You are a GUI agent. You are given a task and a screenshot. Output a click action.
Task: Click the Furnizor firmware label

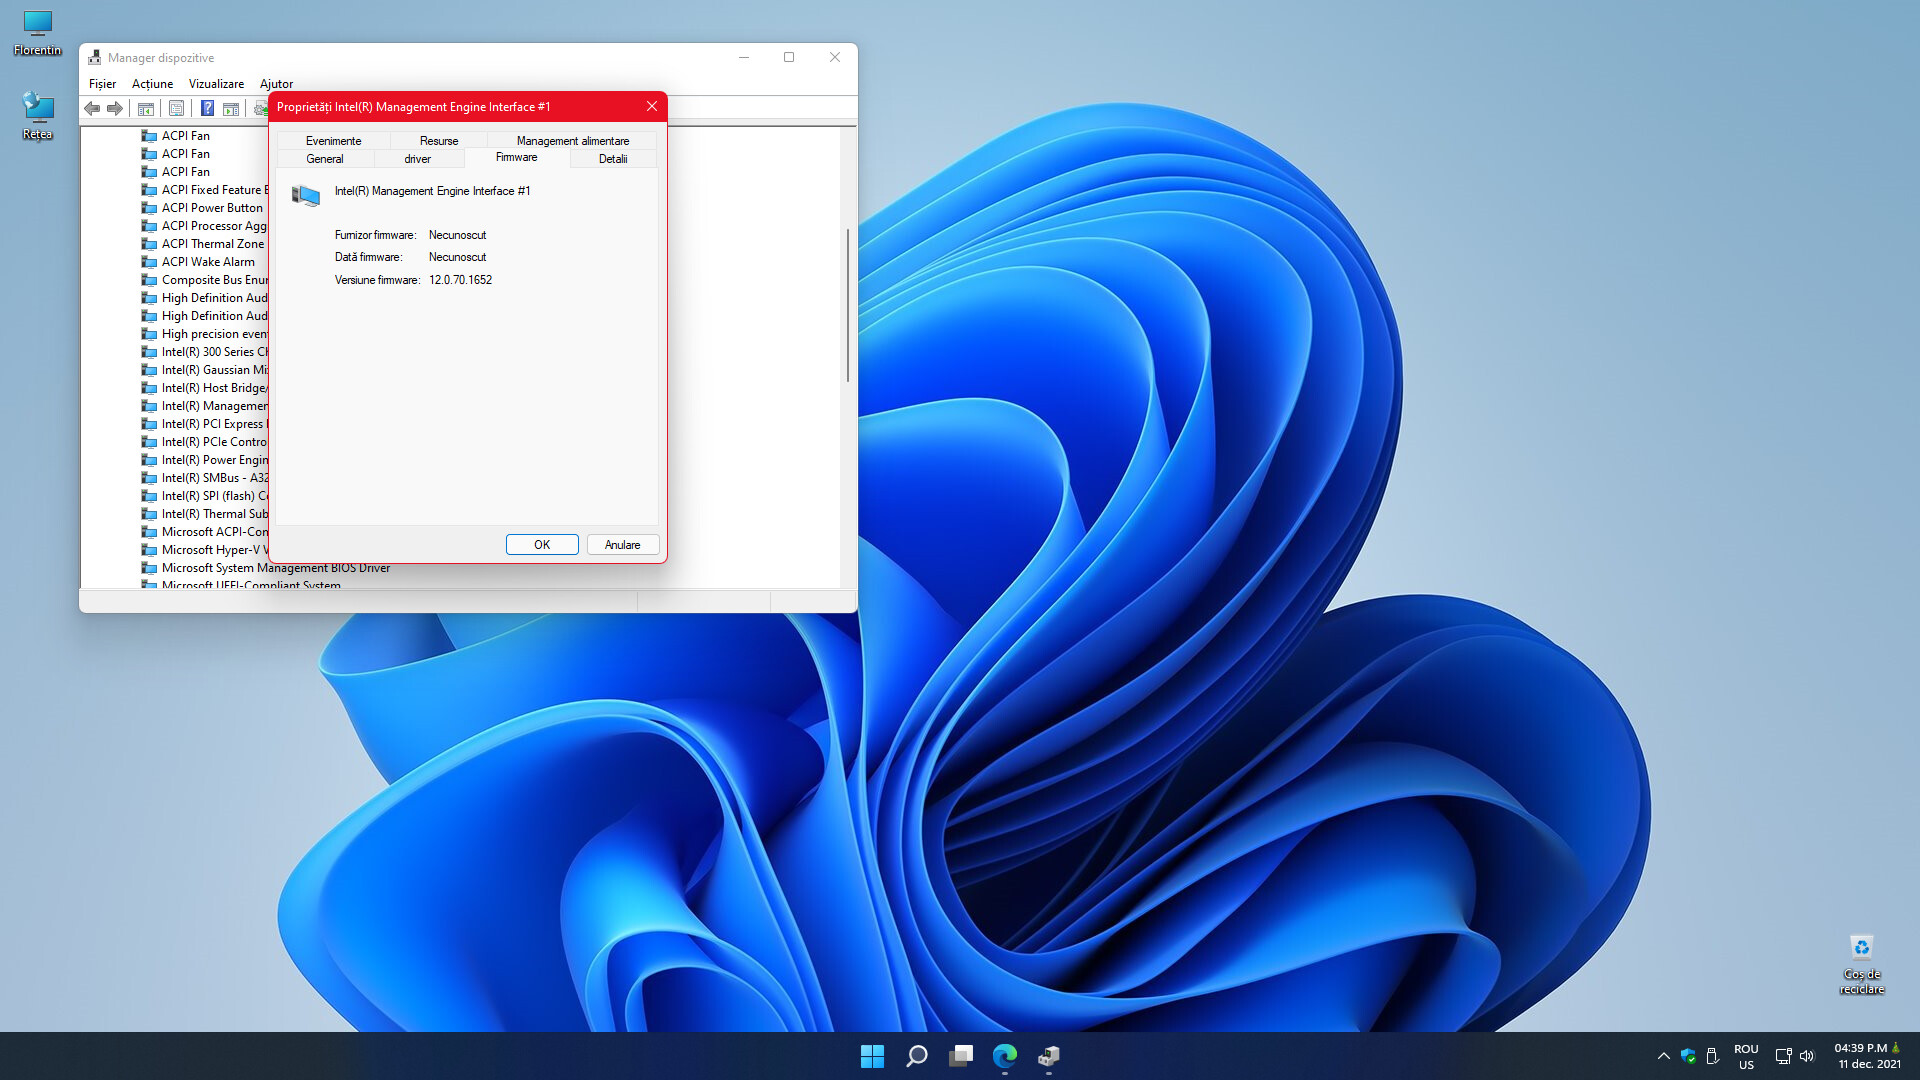click(375, 235)
